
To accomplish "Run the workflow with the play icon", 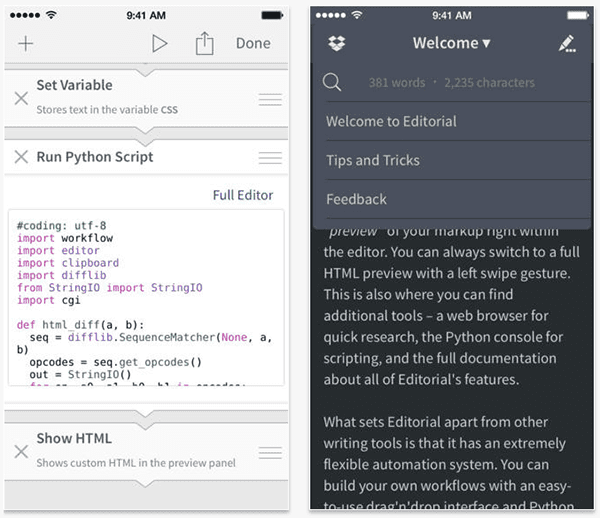I will click(x=159, y=43).
